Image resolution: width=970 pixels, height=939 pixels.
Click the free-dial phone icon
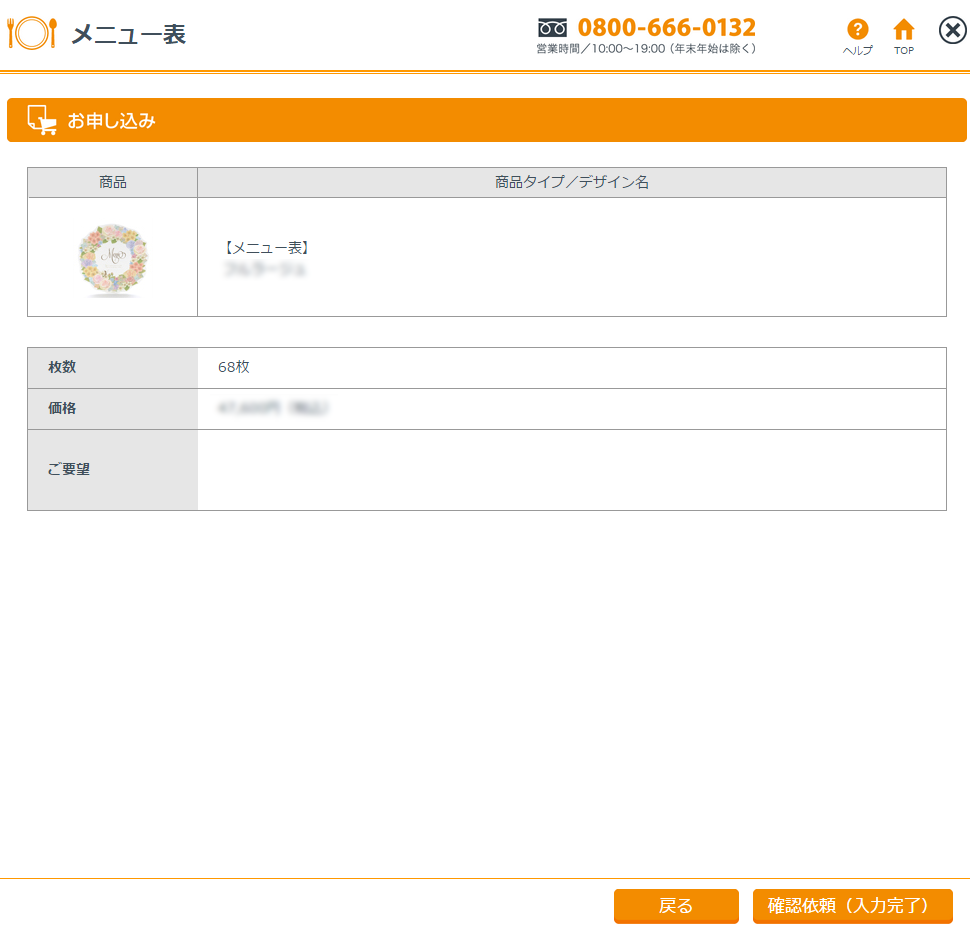point(552,27)
